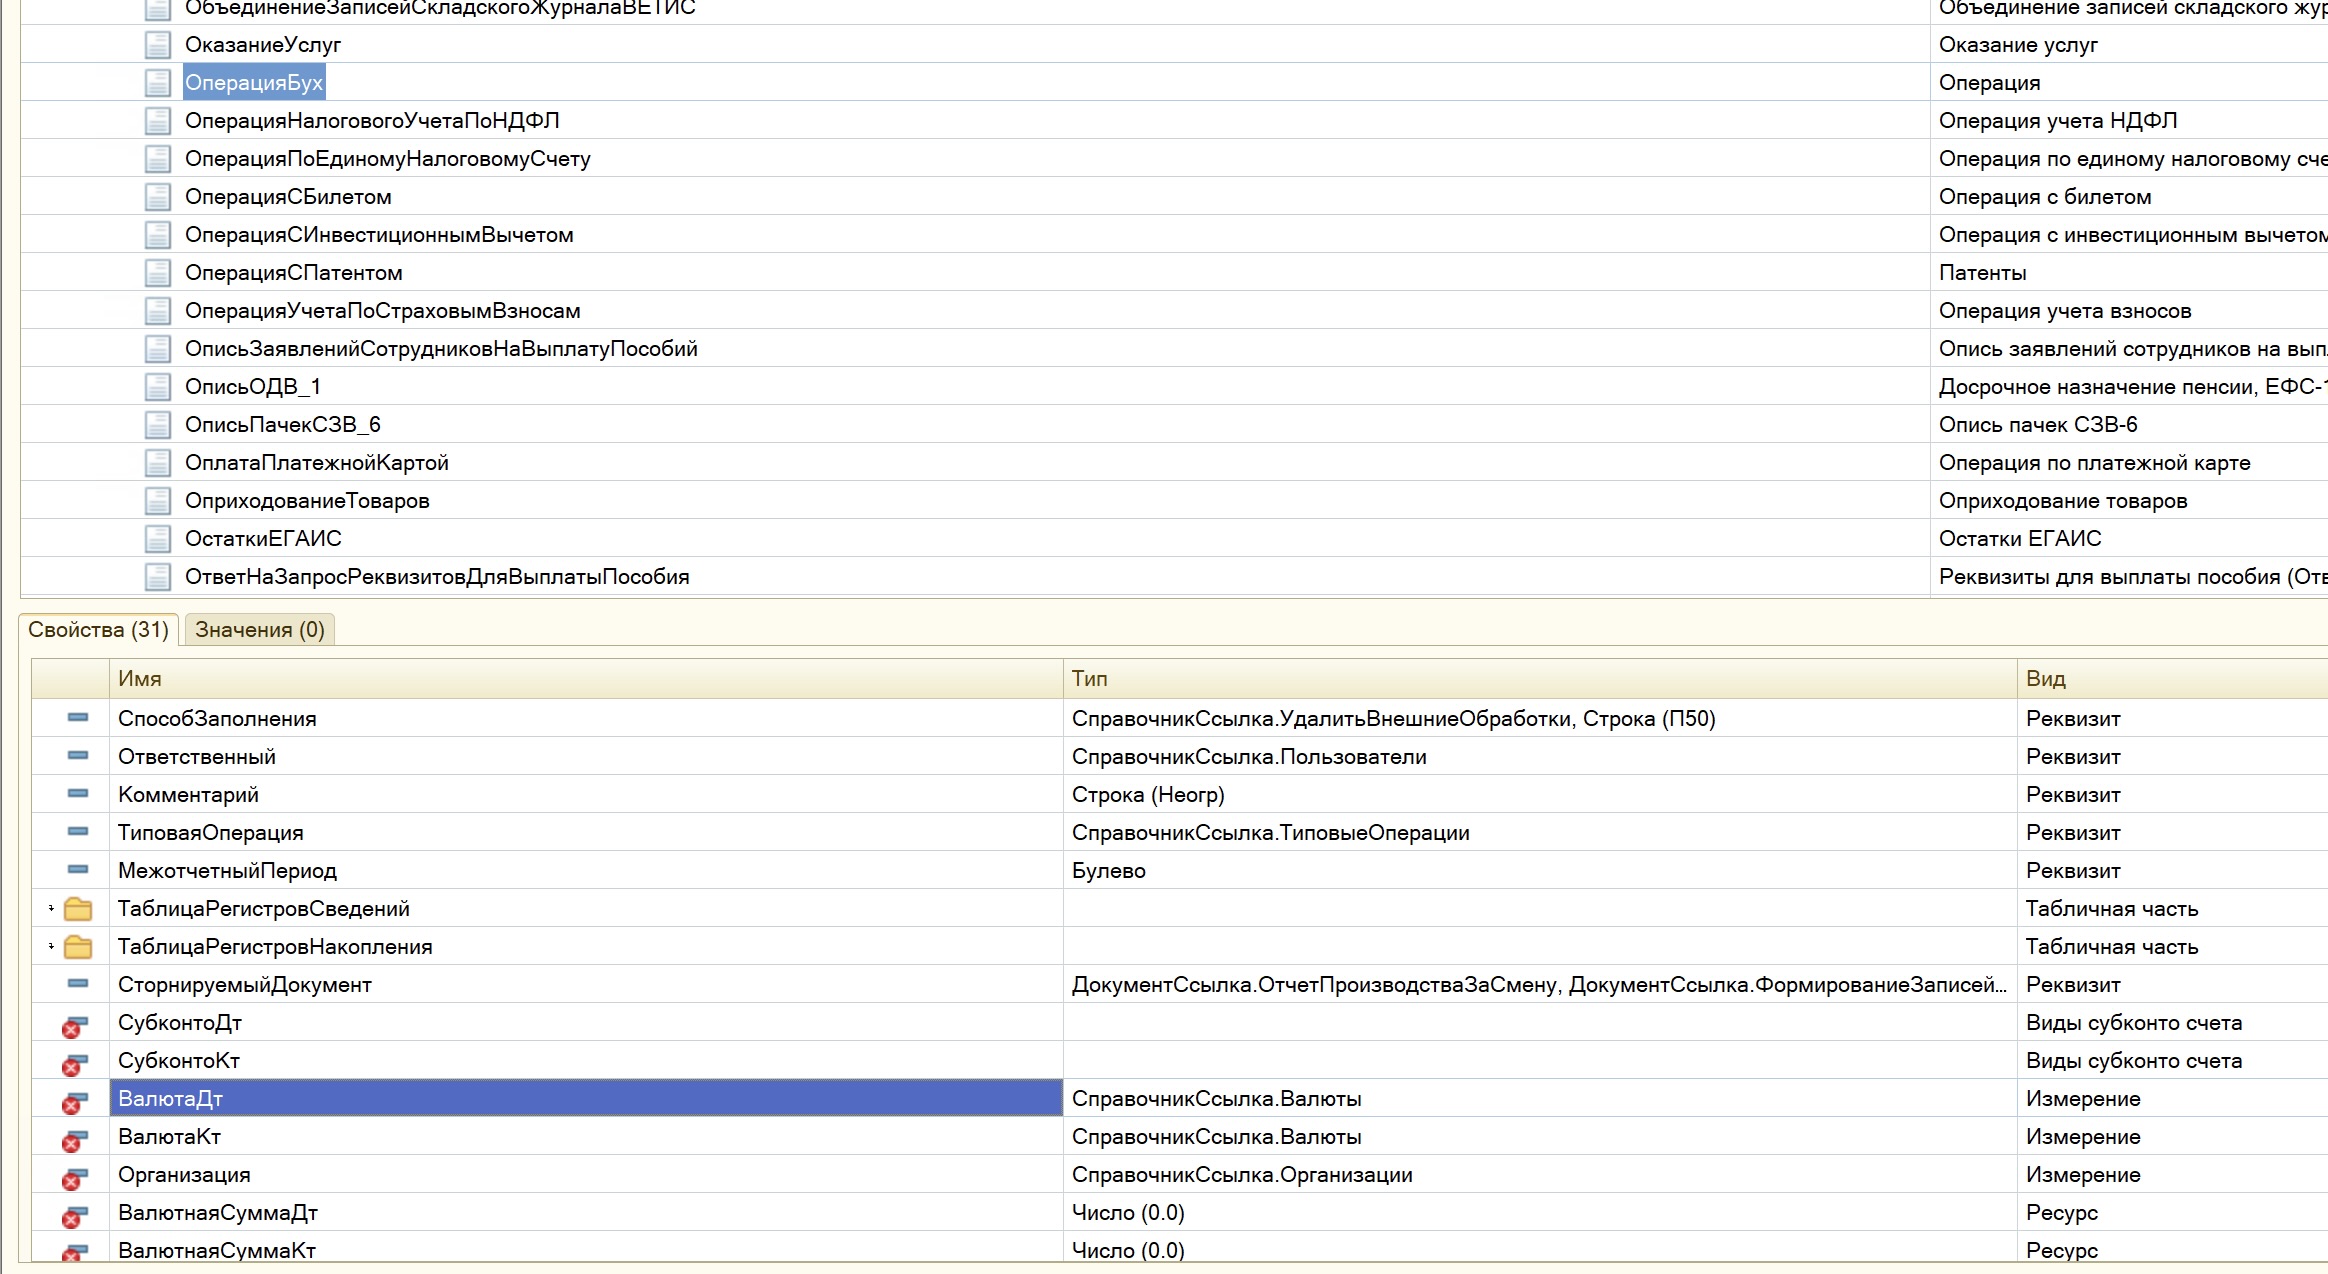Click the Тип column header

1090,679
